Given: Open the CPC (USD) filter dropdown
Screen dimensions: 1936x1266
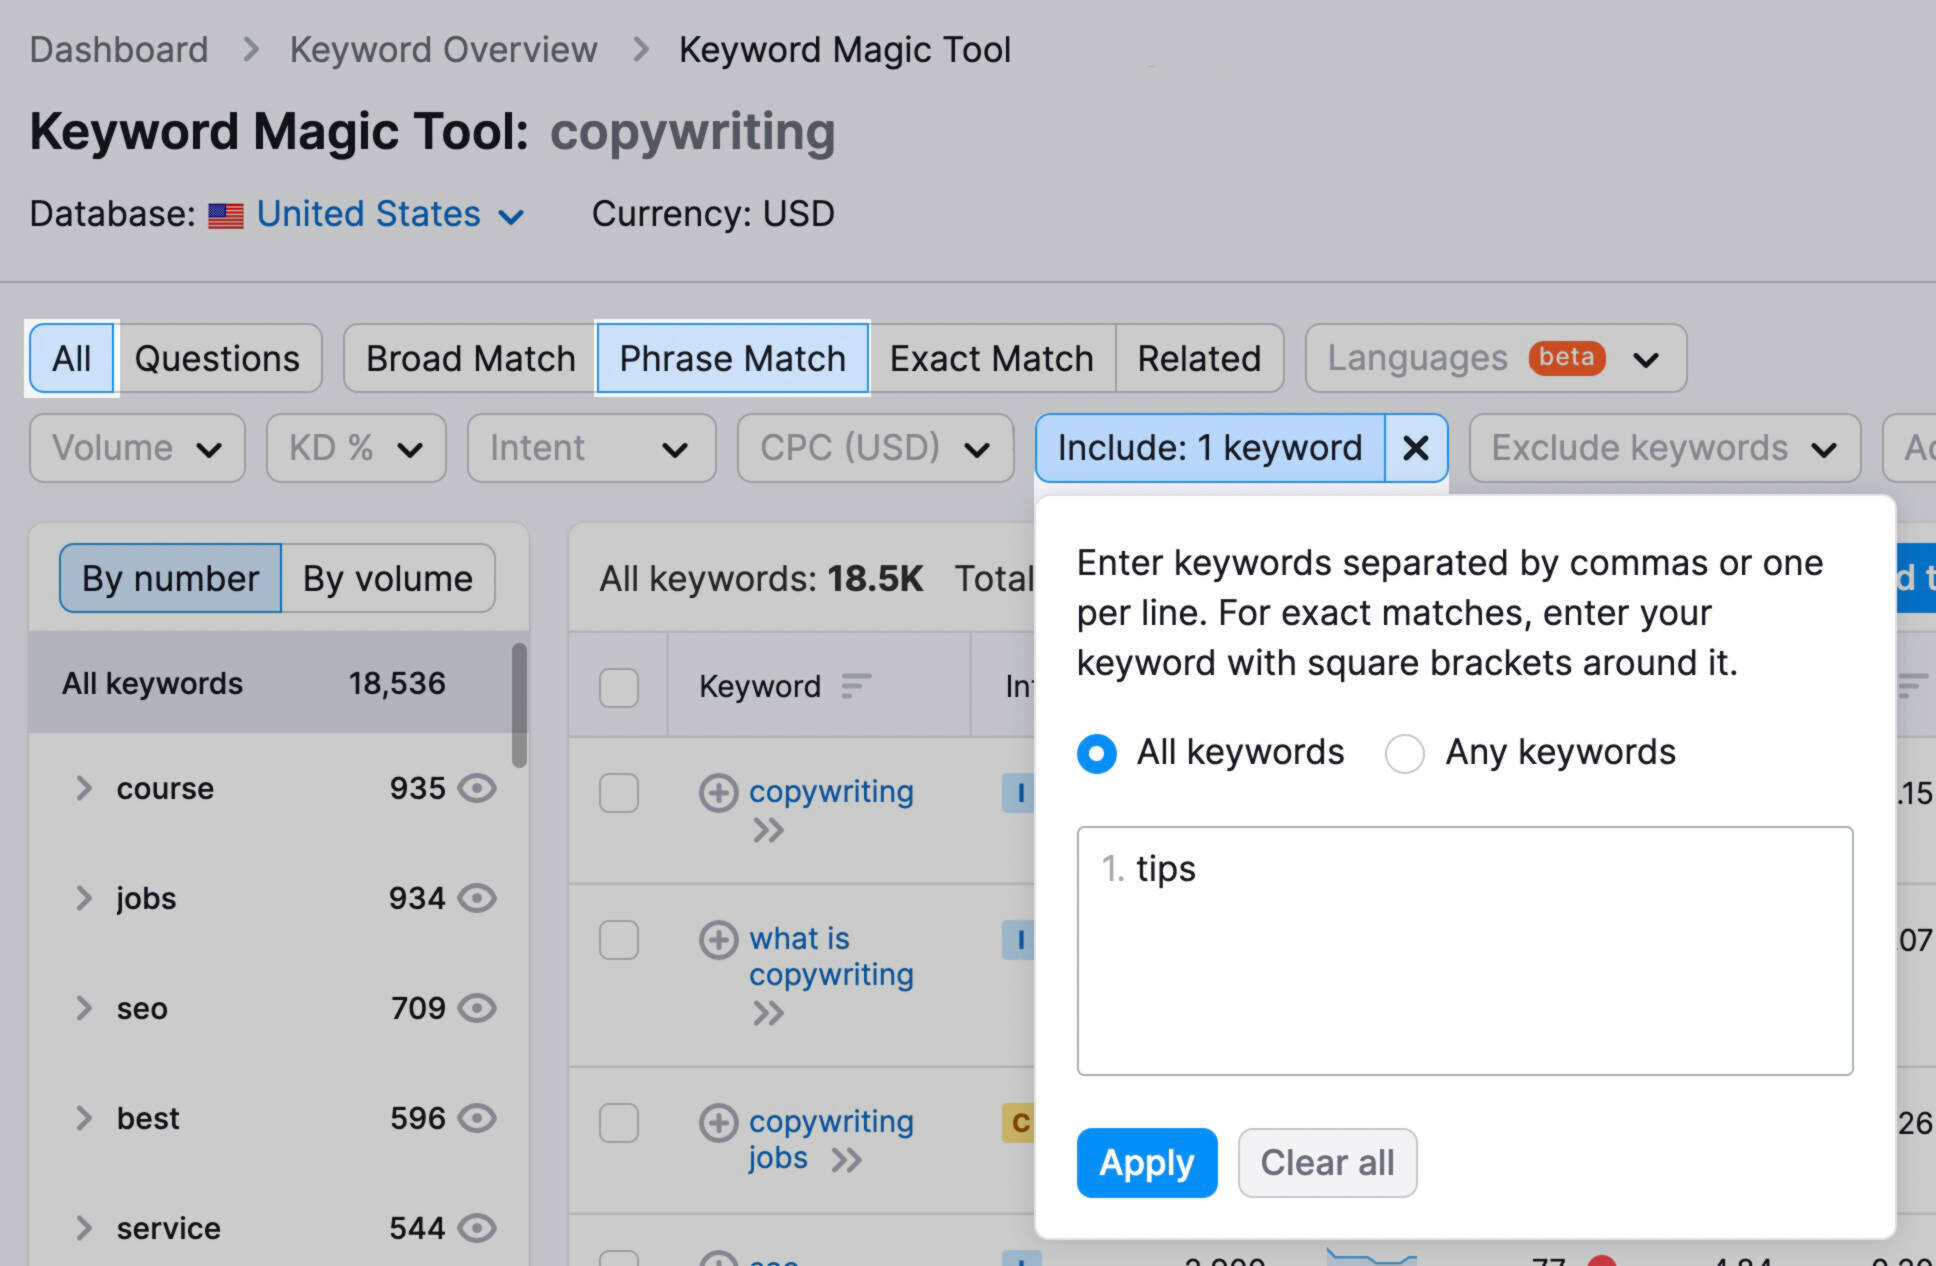Looking at the screenshot, I should [875, 448].
